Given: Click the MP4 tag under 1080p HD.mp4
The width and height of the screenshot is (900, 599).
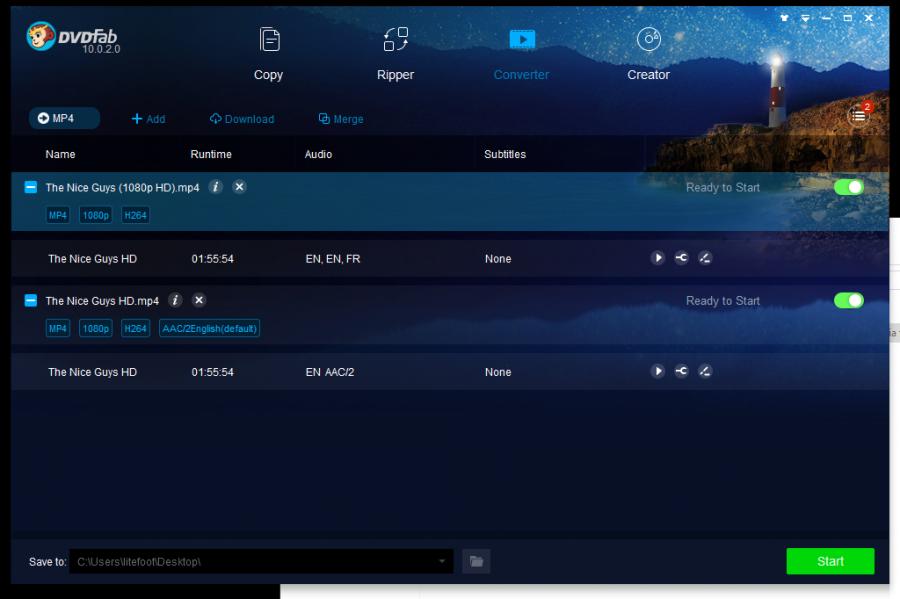Looking at the screenshot, I should (58, 215).
